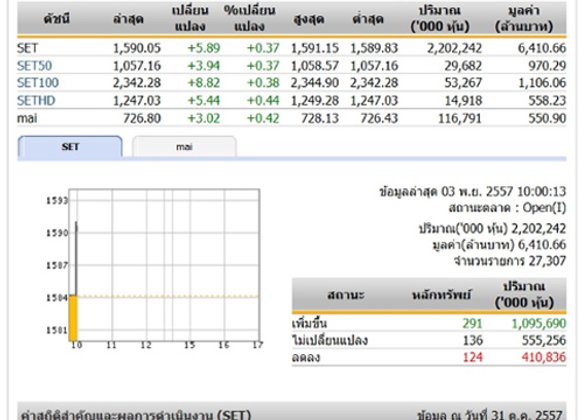The width and height of the screenshot is (583, 420).
Task: Switch to the SET tab
Action: tap(70, 147)
